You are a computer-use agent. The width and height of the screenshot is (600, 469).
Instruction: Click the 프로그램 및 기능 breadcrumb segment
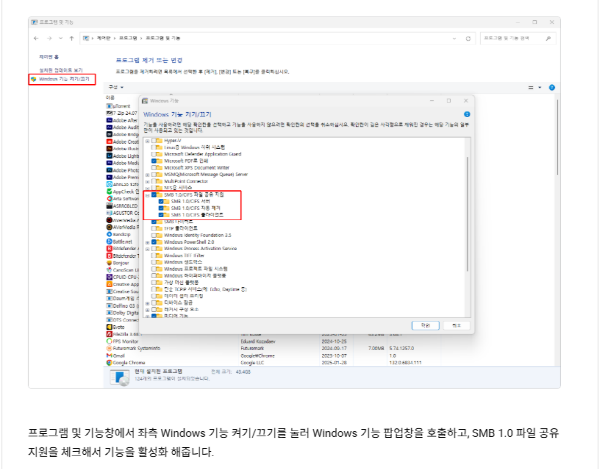tap(163, 38)
